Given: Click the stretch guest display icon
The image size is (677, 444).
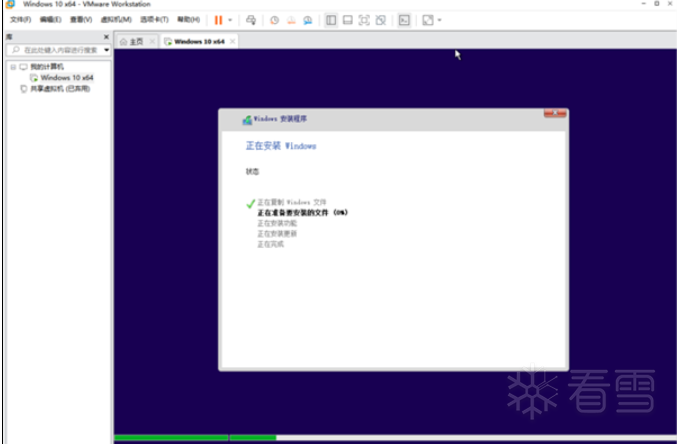Looking at the screenshot, I should coord(428,20).
